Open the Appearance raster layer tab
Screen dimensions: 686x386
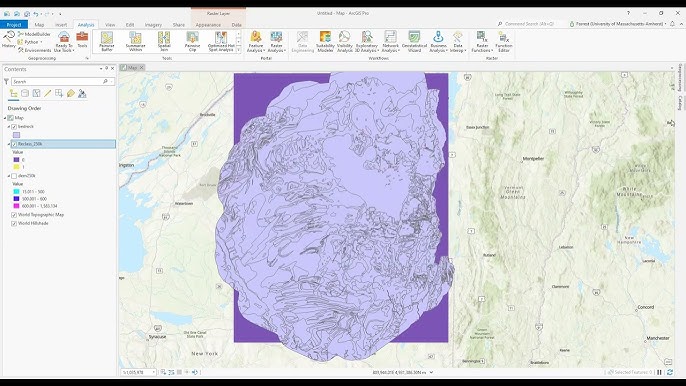[208, 25]
